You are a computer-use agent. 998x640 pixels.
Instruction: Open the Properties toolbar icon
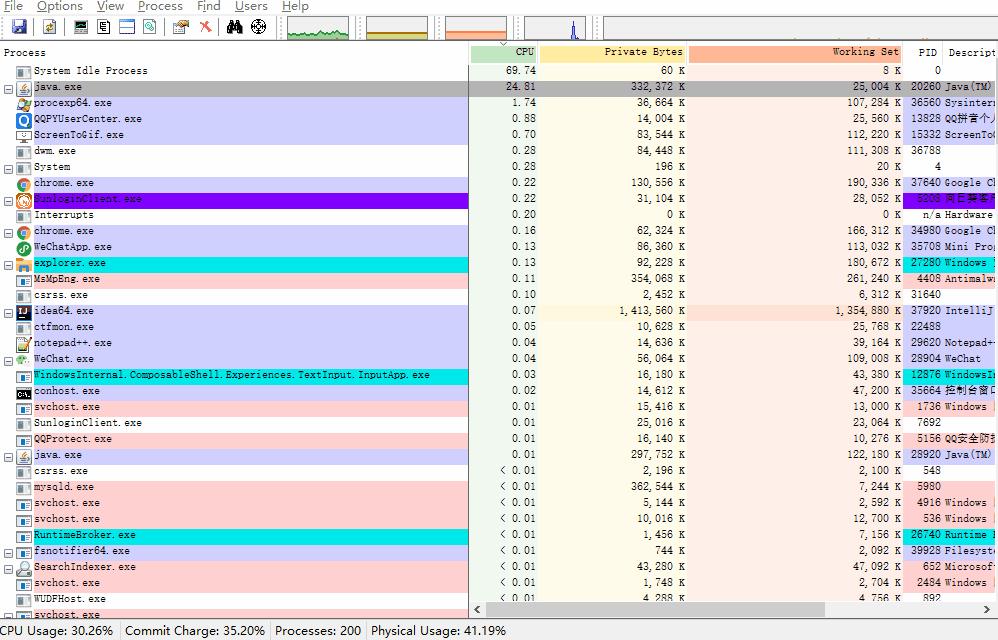pyautogui.click(x=180, y=27)
